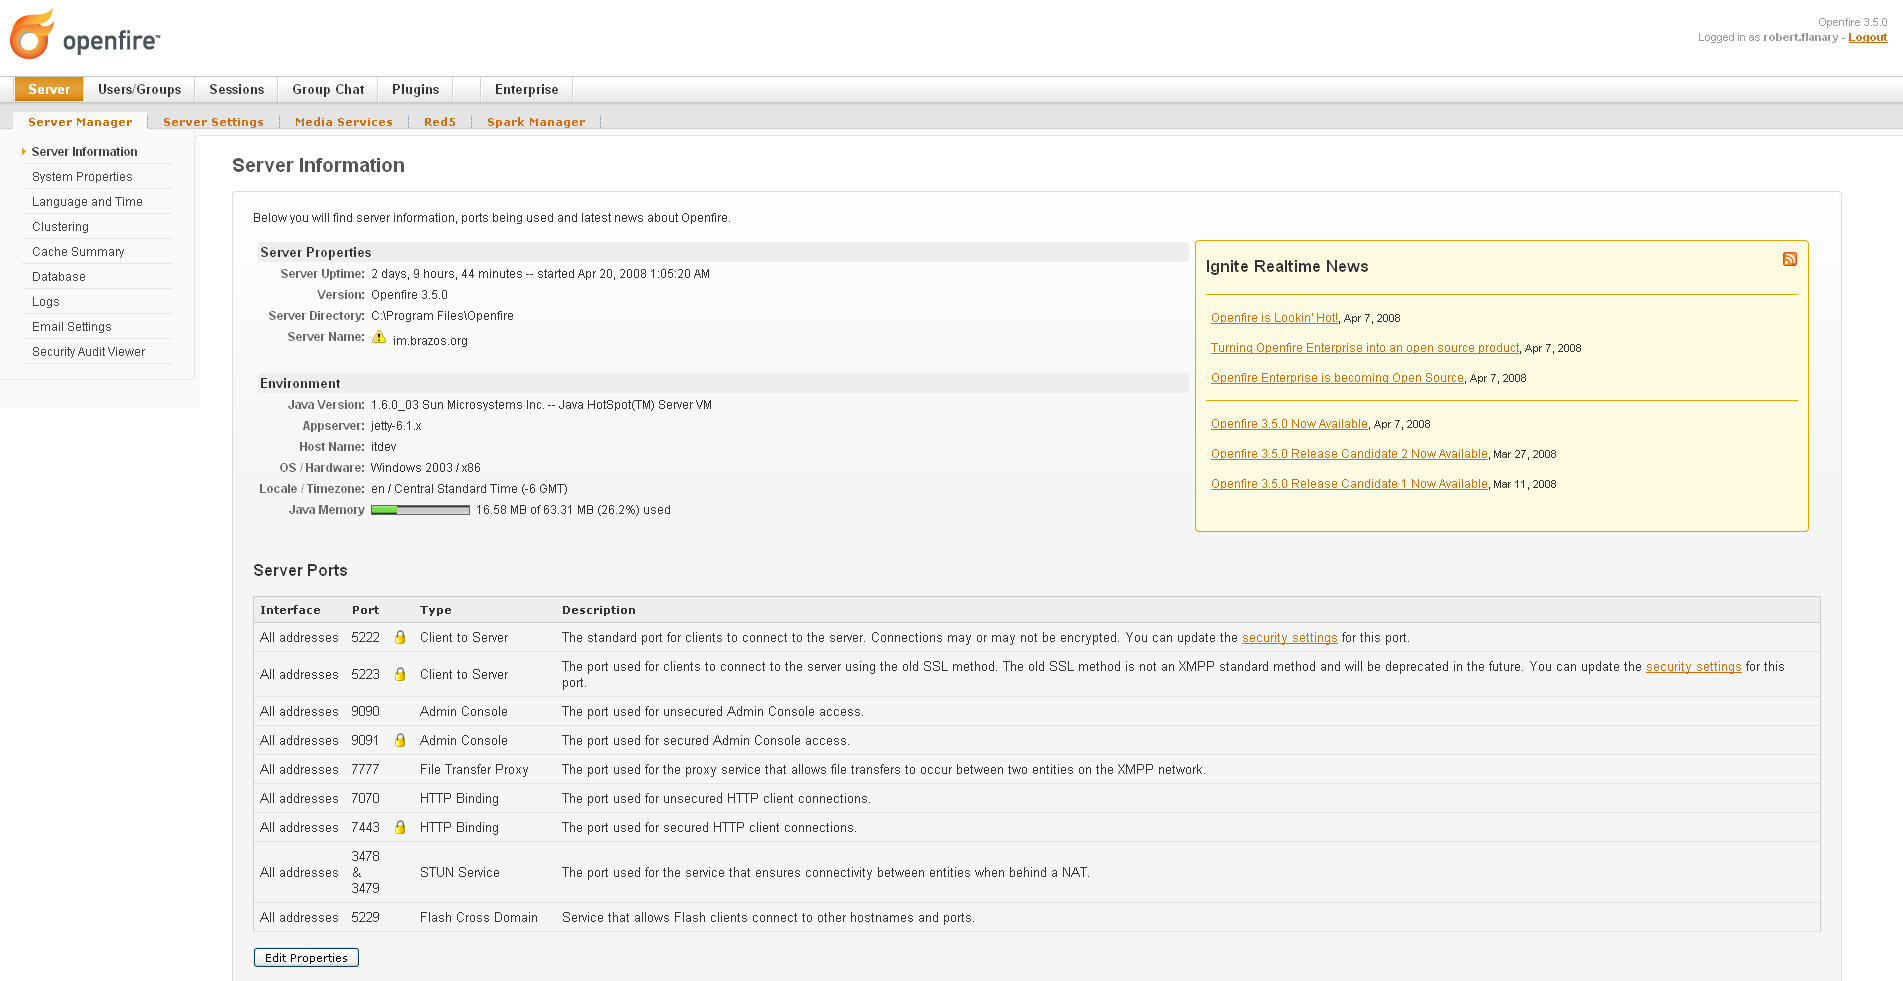Click the arrow marker beside Server Information

click(24, 152)
